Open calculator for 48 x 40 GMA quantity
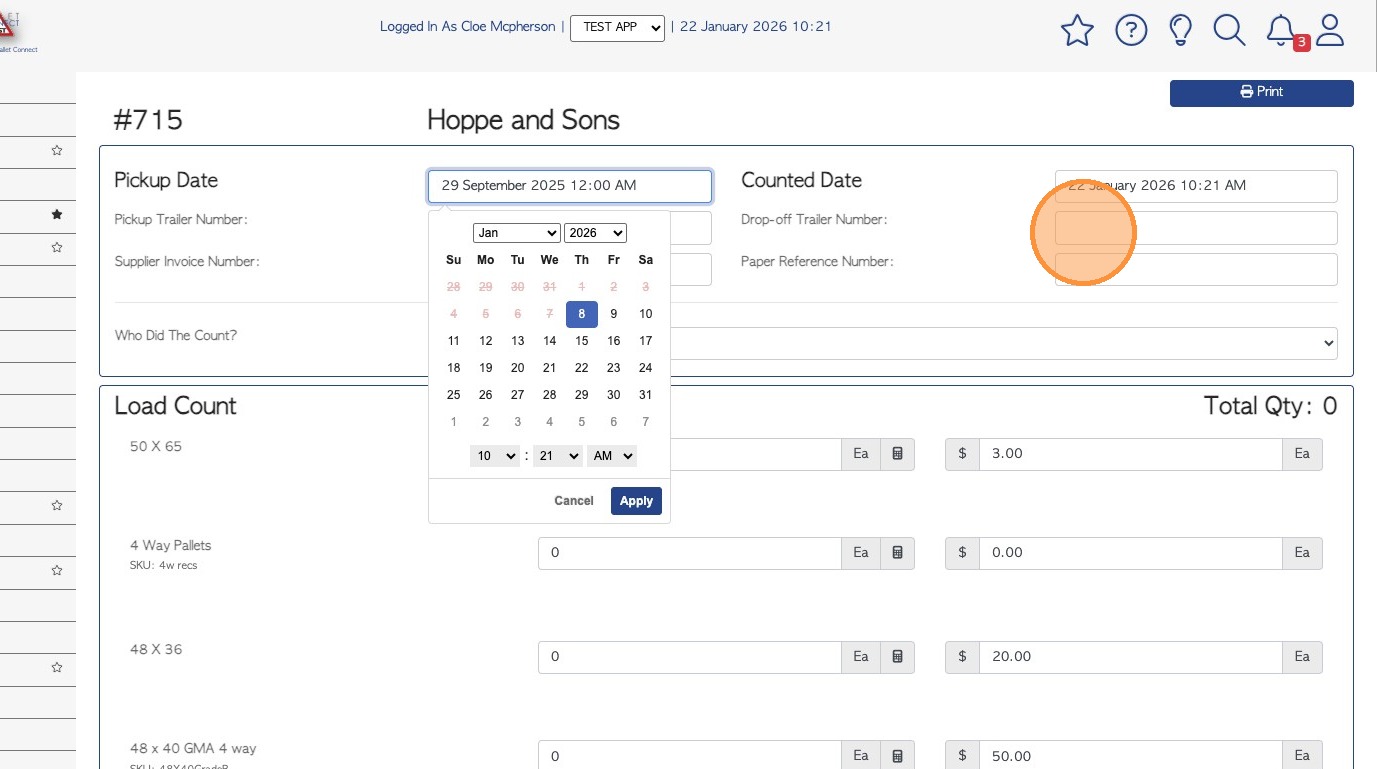The image size is (1377, 769). [897, 756]
